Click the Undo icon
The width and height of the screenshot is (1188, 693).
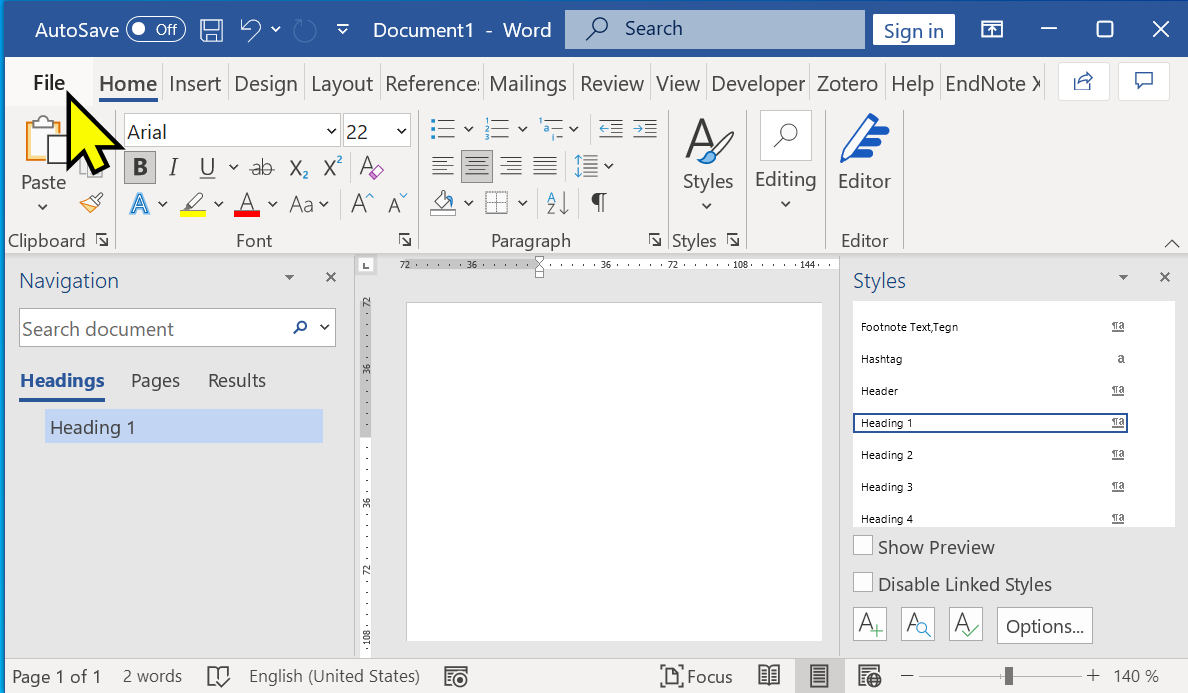[251, 30]
